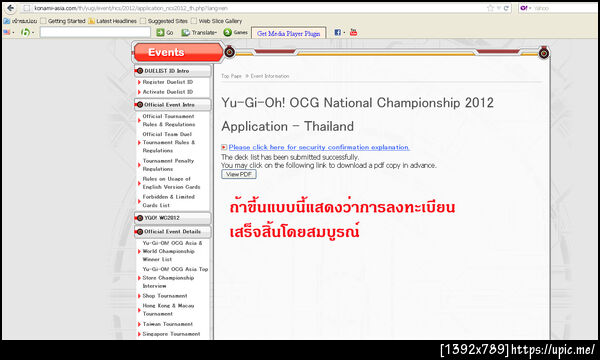Open the Official Event Intro section
This screenshot has height=360, width=600.
pyautogui.click(x=173, y=104)
